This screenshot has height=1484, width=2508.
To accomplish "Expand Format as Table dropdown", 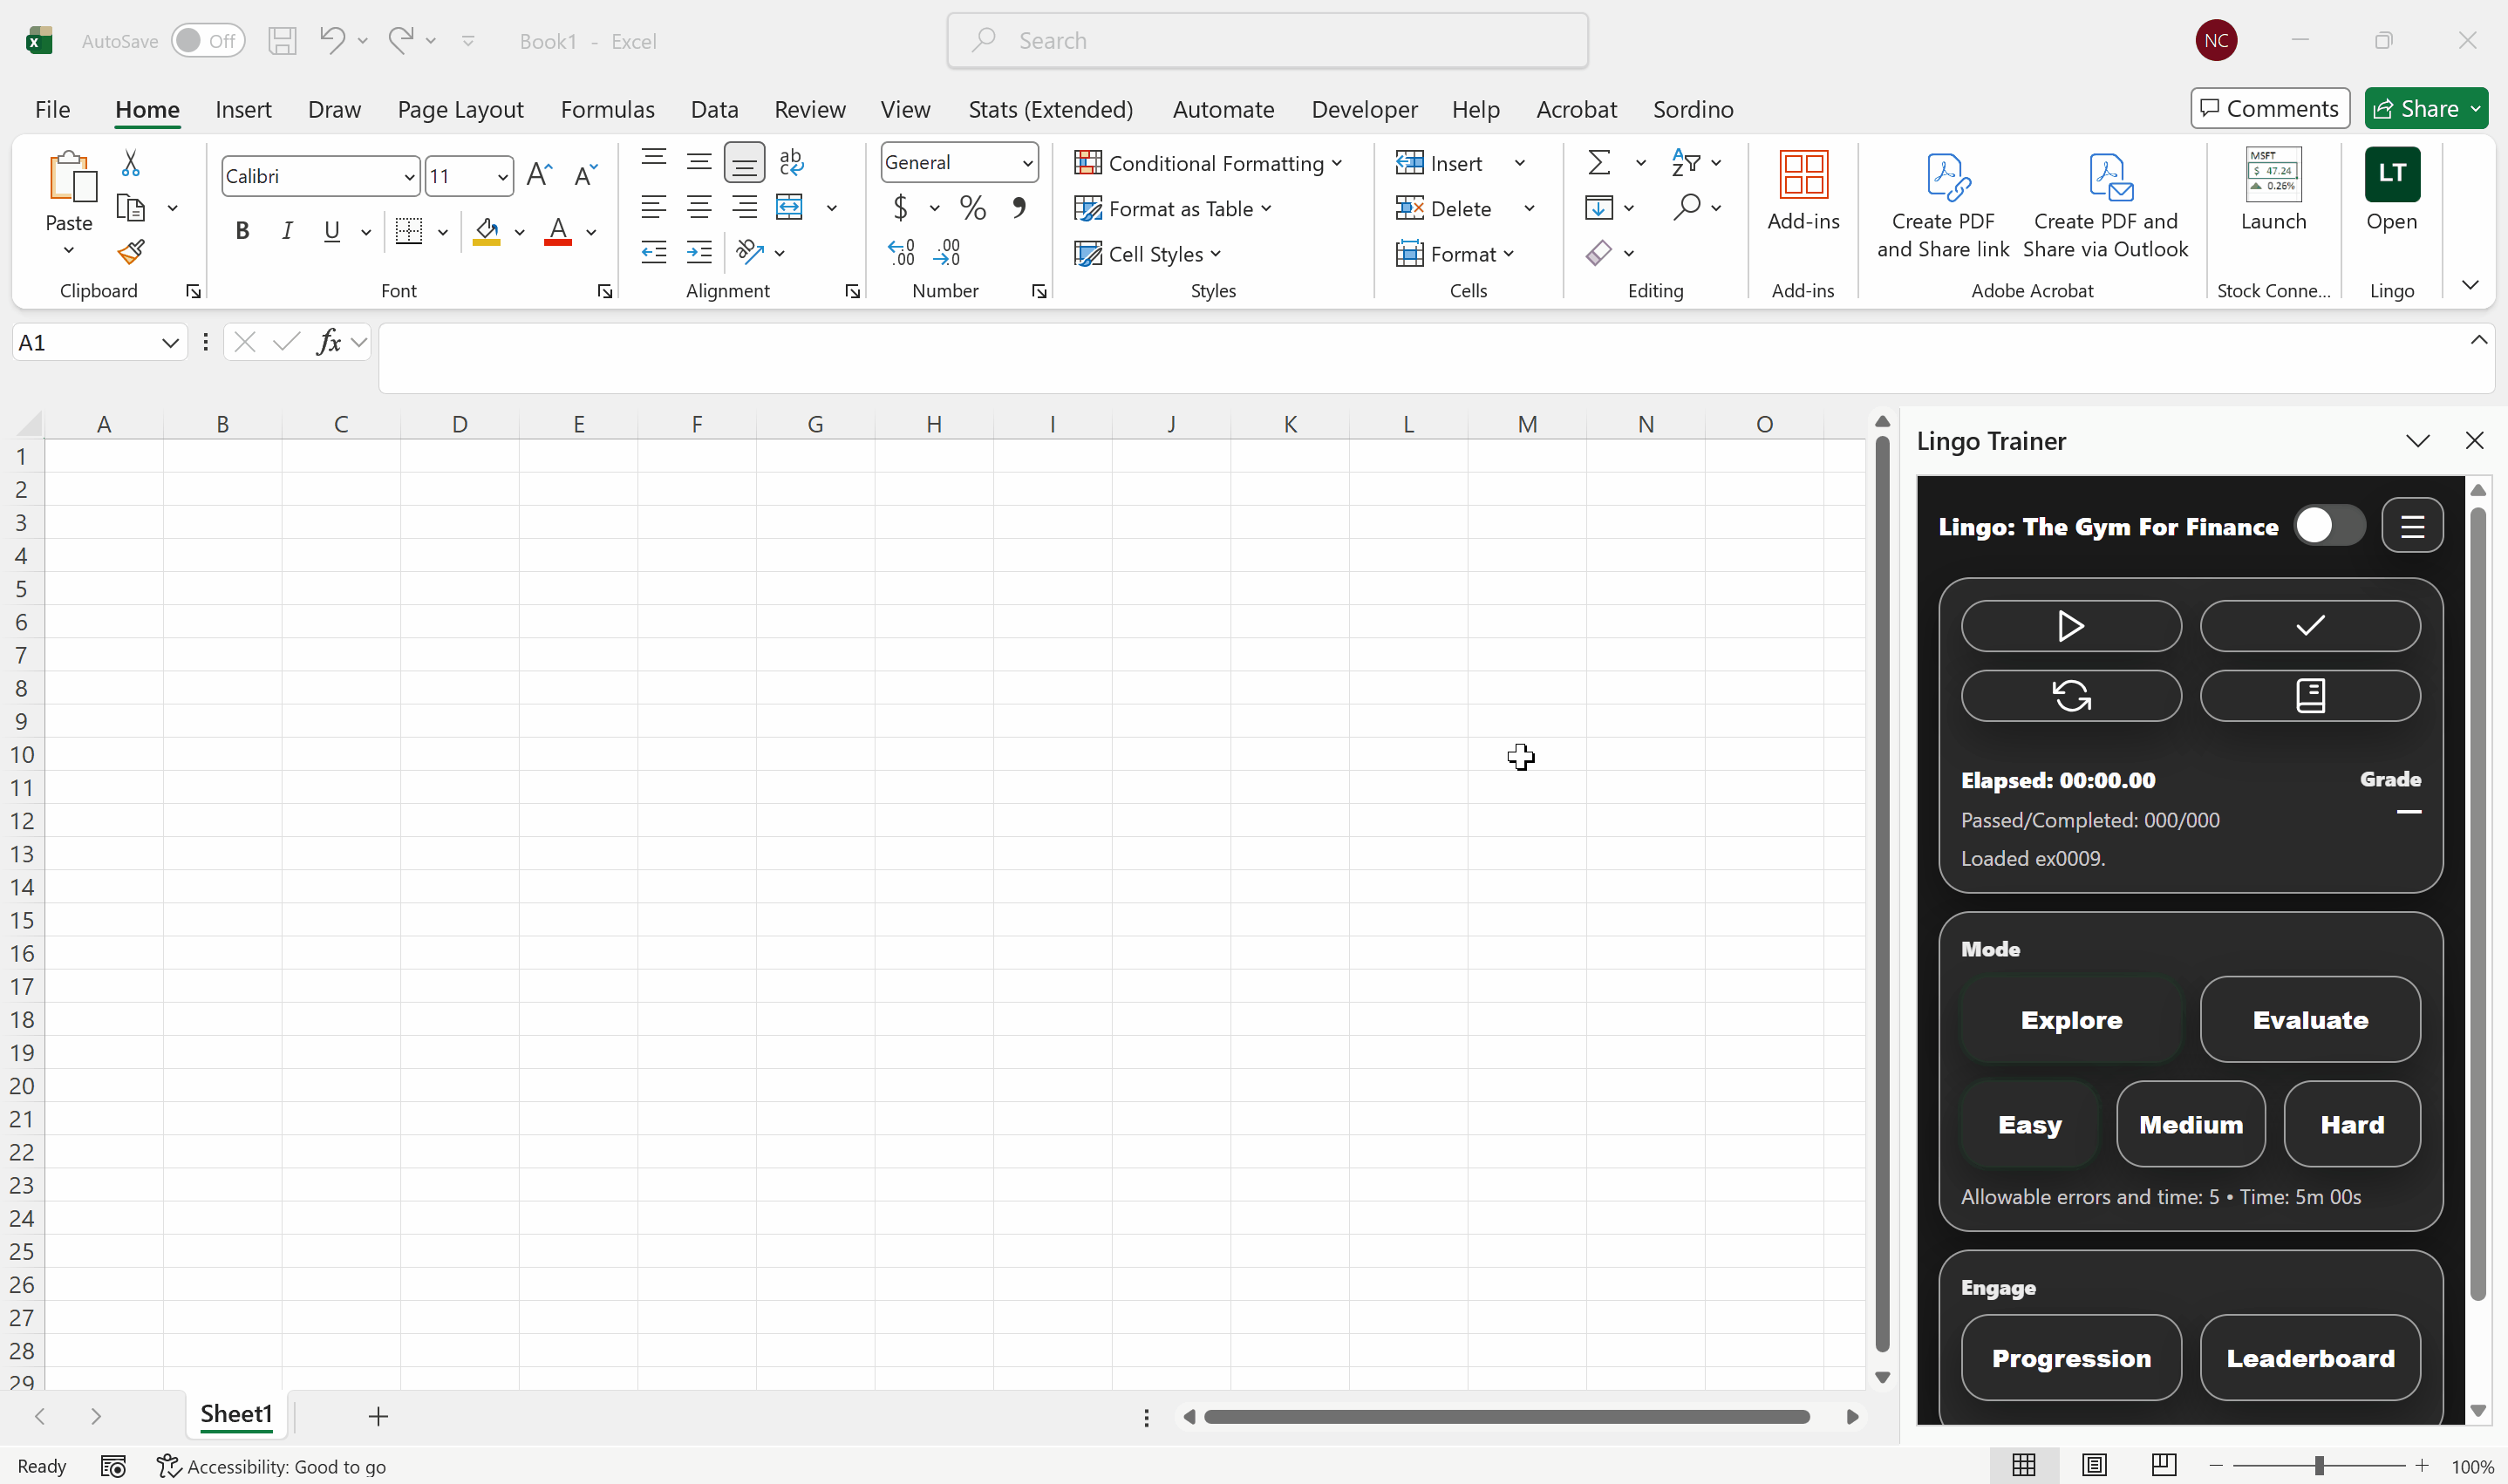I will tap(1266, 208).
